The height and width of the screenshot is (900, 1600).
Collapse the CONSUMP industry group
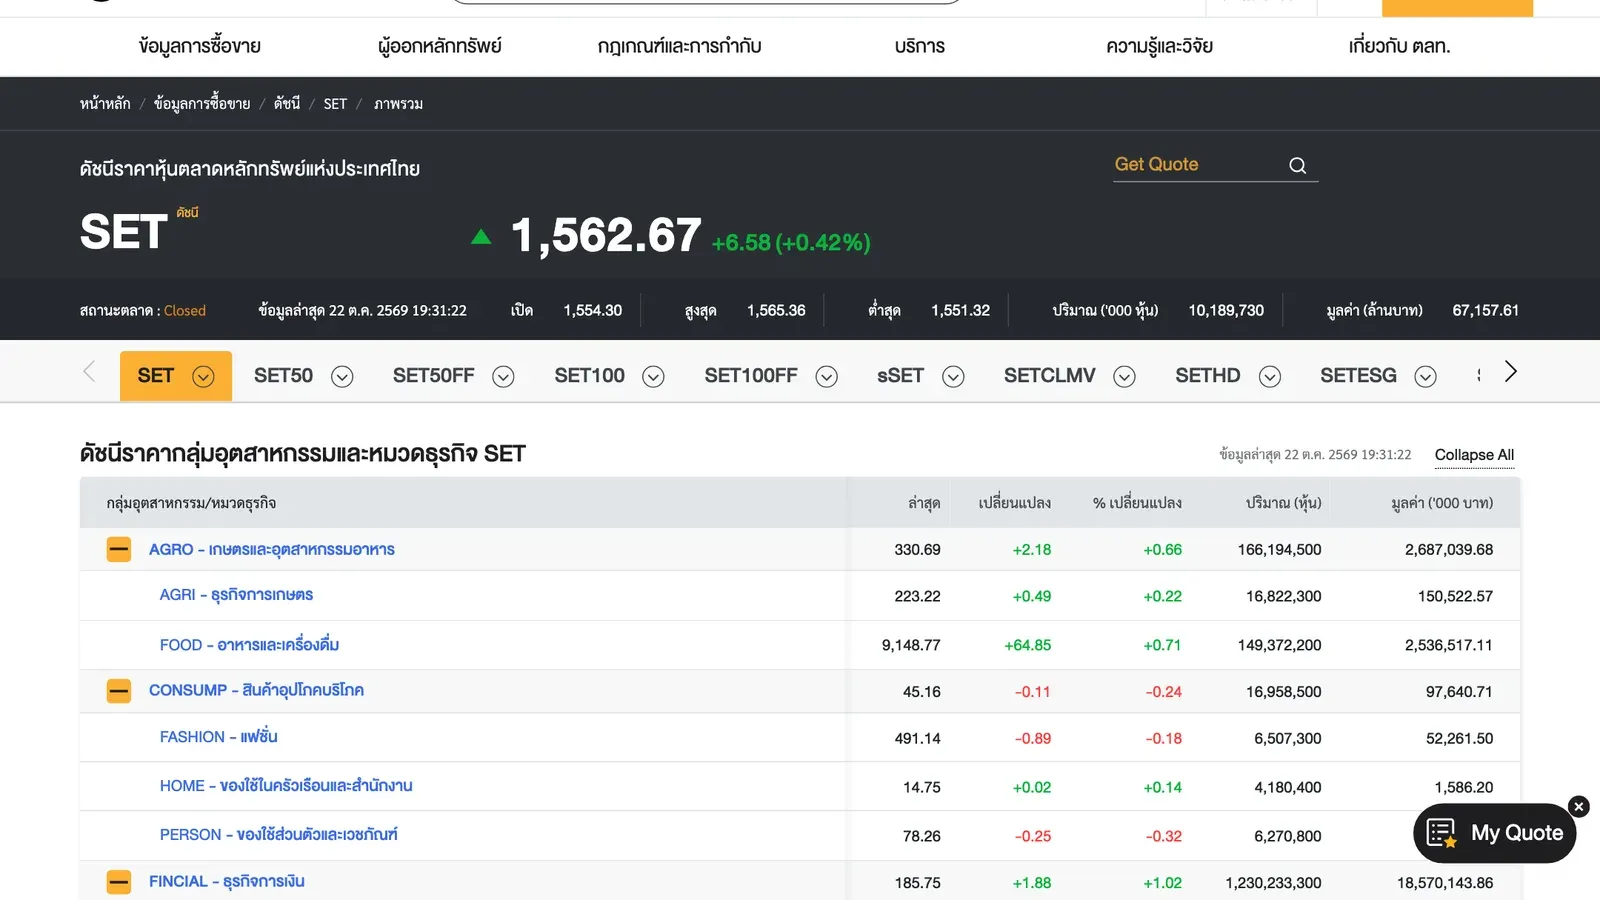[119, 691]
